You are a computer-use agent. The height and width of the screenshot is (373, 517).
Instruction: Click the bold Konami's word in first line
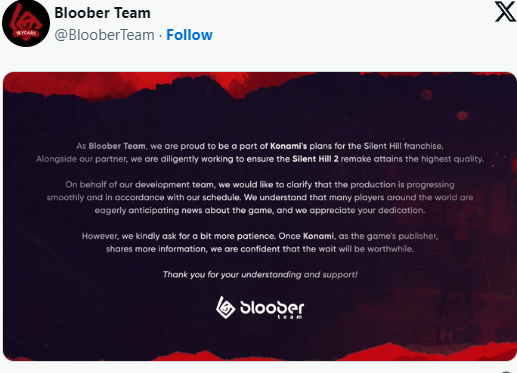click(288, 146)
